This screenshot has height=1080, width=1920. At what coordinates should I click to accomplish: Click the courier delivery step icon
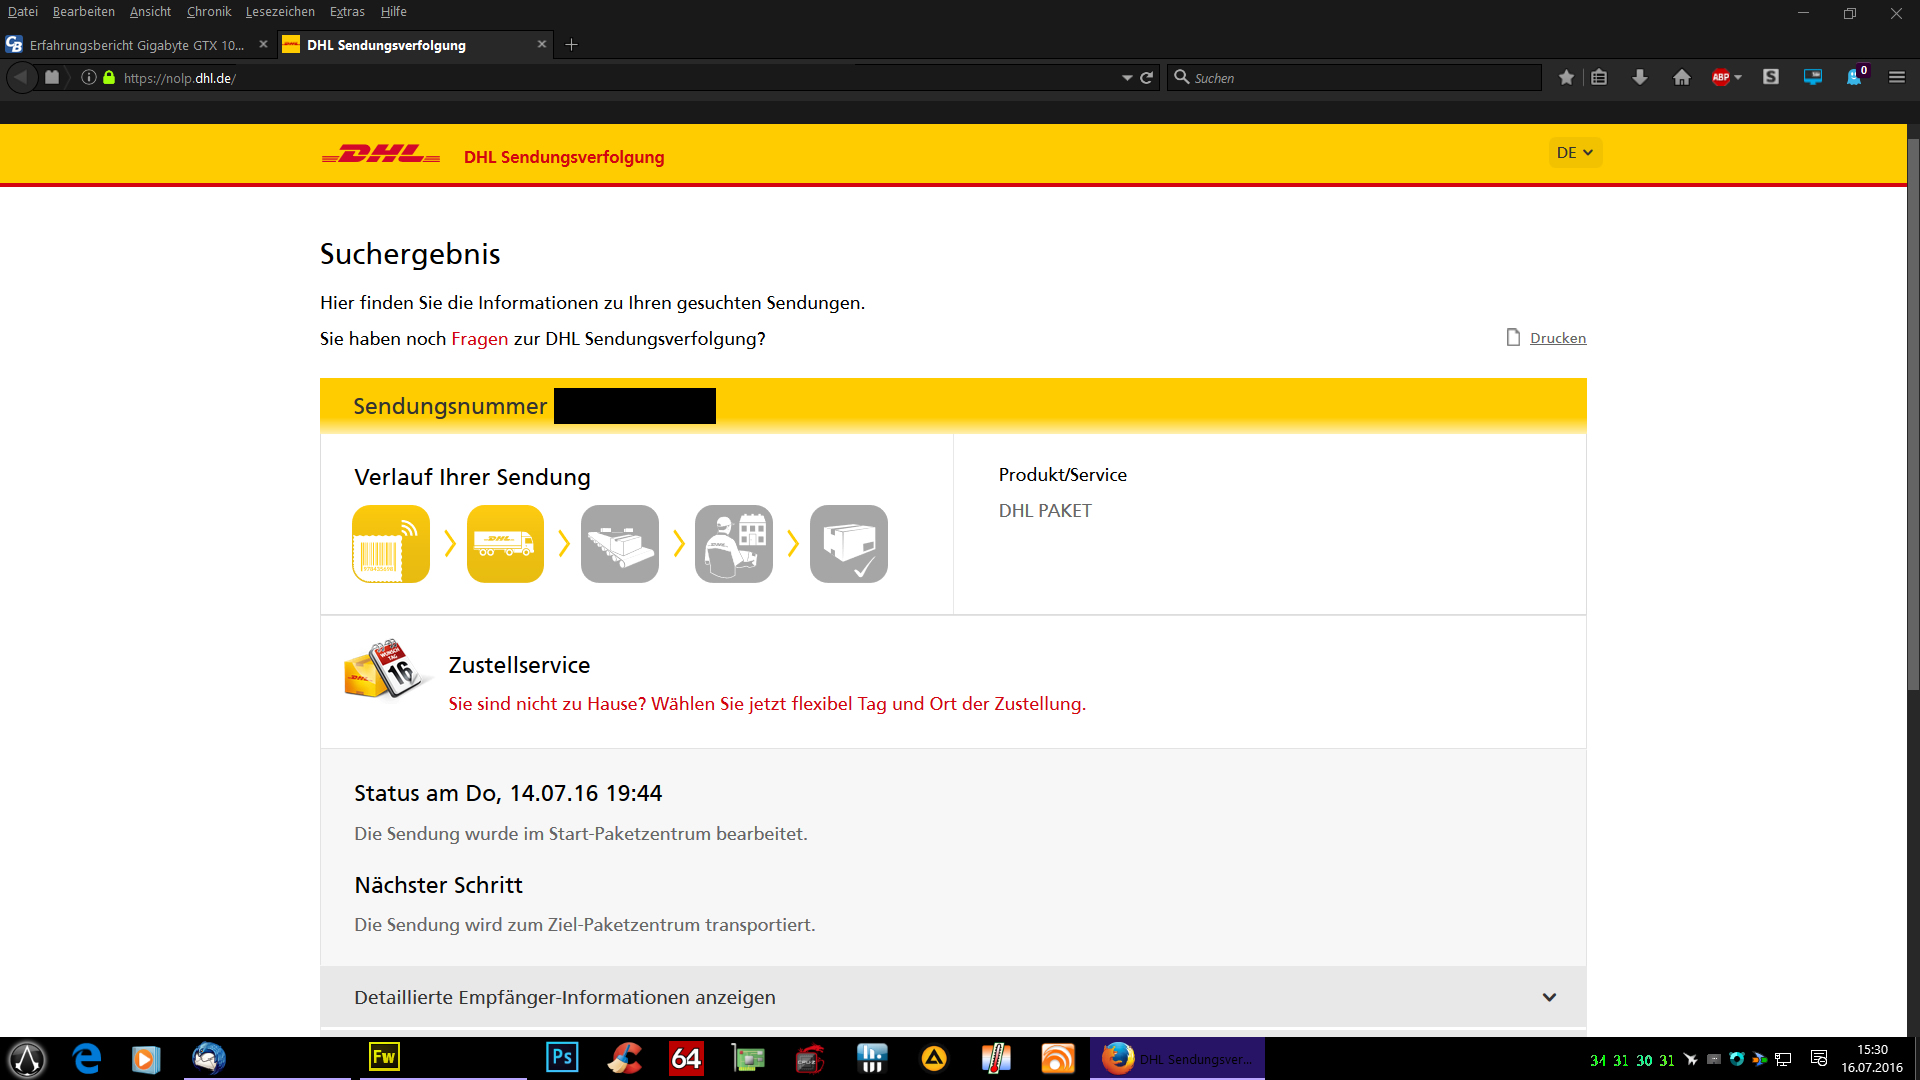tap(734, 544)
